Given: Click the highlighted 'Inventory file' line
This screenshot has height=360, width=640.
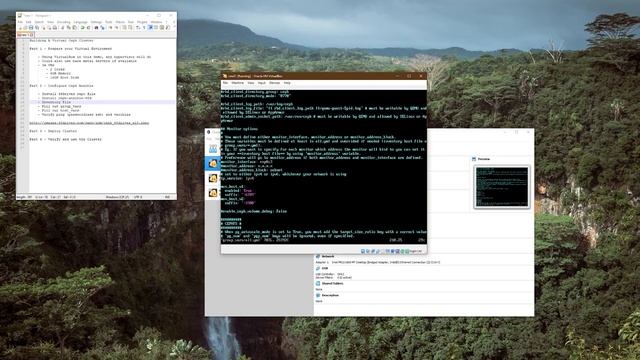Looking at the screenshot, I should (102, 102).
